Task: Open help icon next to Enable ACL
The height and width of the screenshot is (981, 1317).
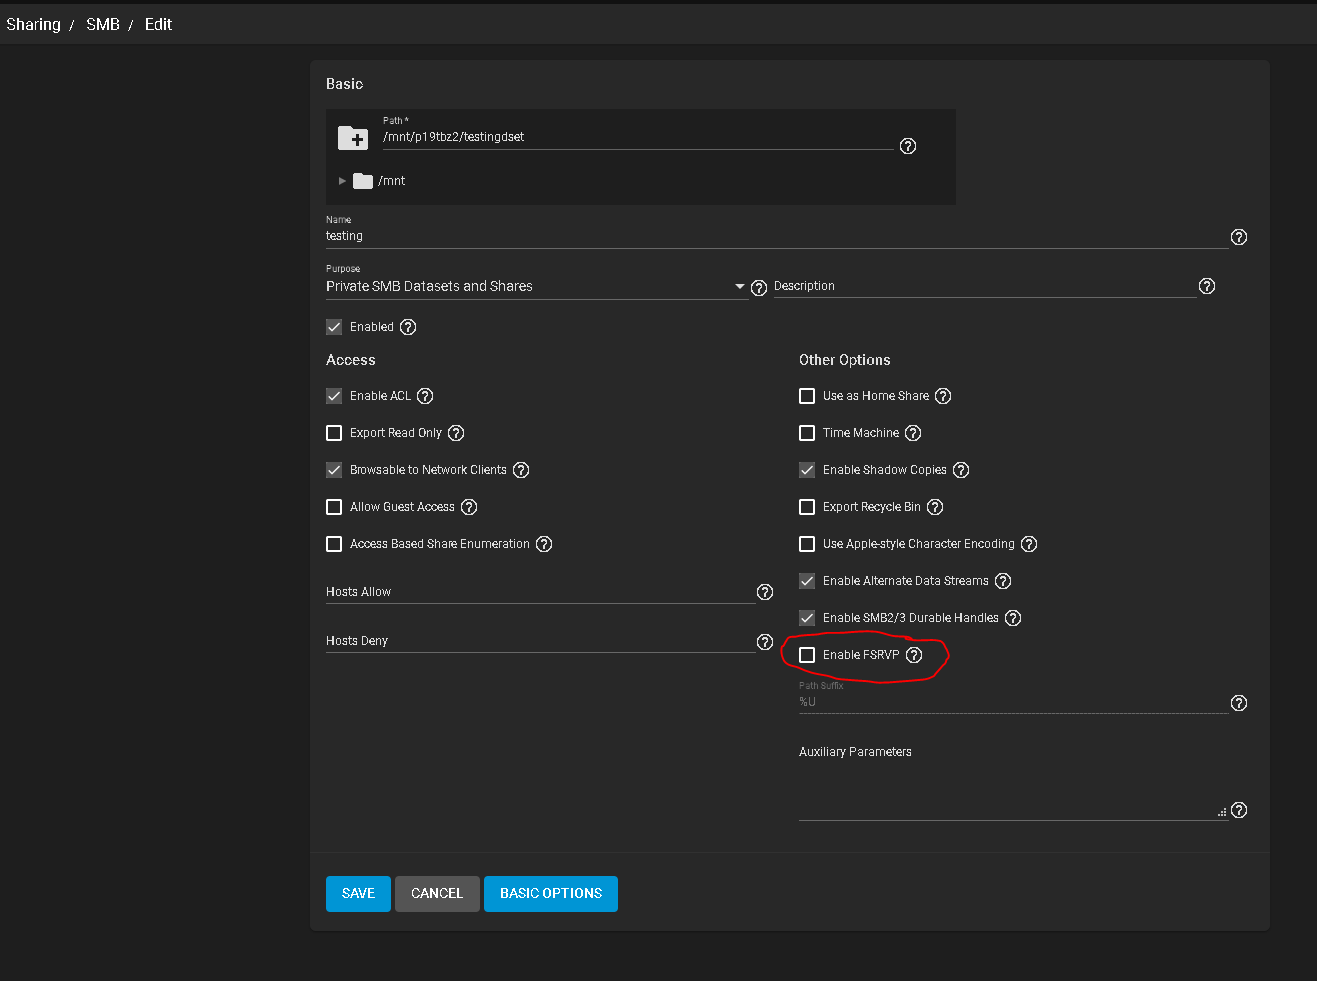Action: pos(425,396)
